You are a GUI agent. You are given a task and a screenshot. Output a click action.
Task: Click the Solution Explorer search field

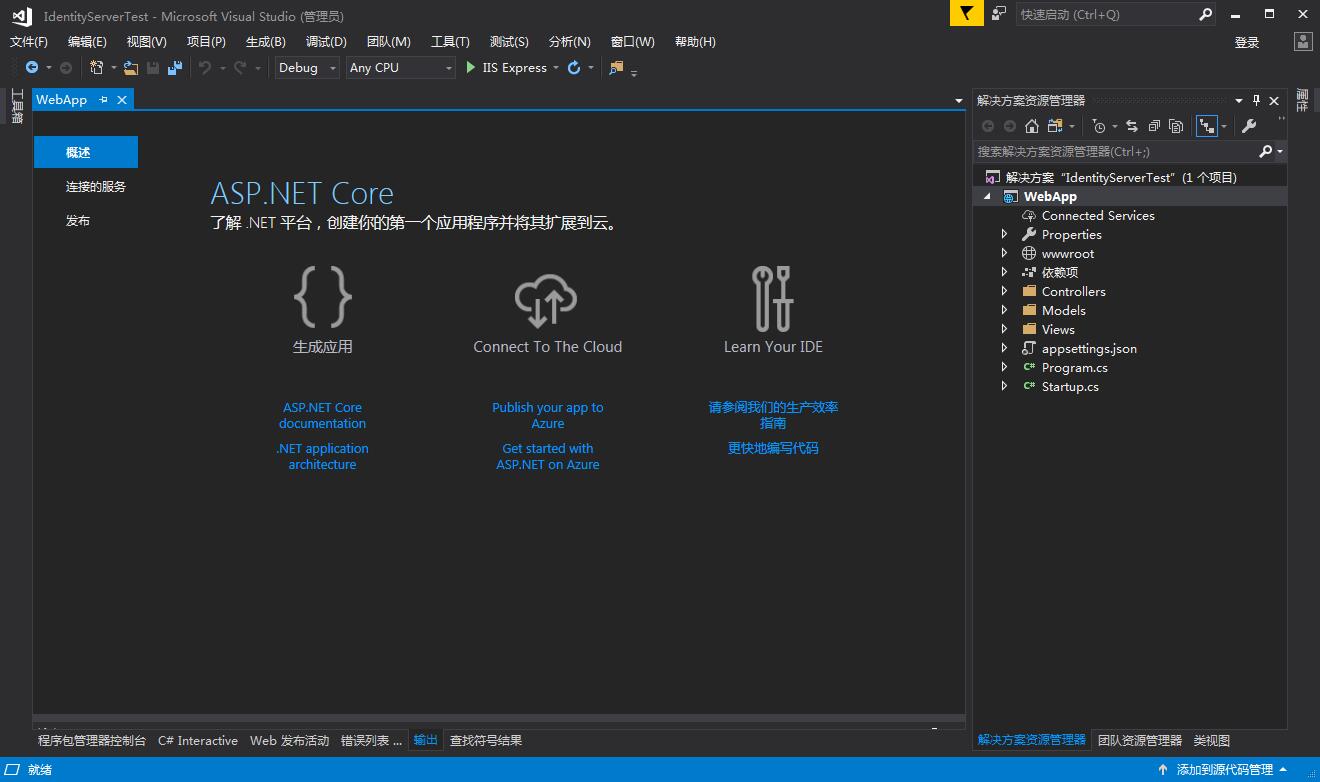(1114, 152)
